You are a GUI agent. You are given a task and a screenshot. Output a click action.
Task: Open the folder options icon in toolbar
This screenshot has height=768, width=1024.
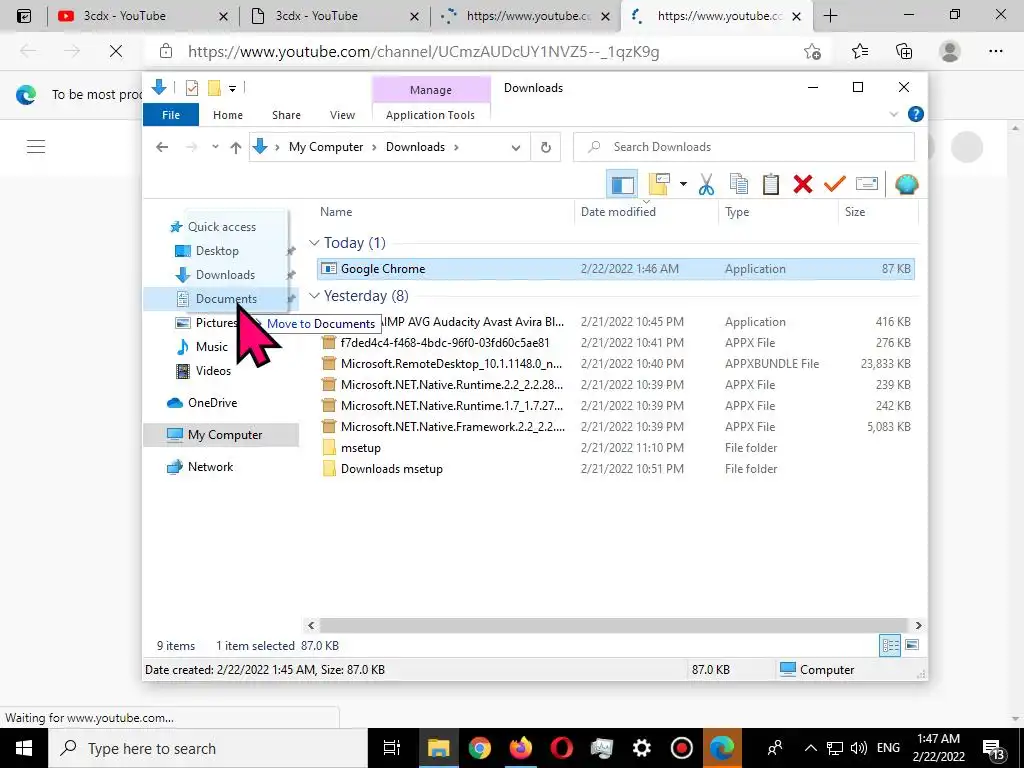(x=660, y=185)
